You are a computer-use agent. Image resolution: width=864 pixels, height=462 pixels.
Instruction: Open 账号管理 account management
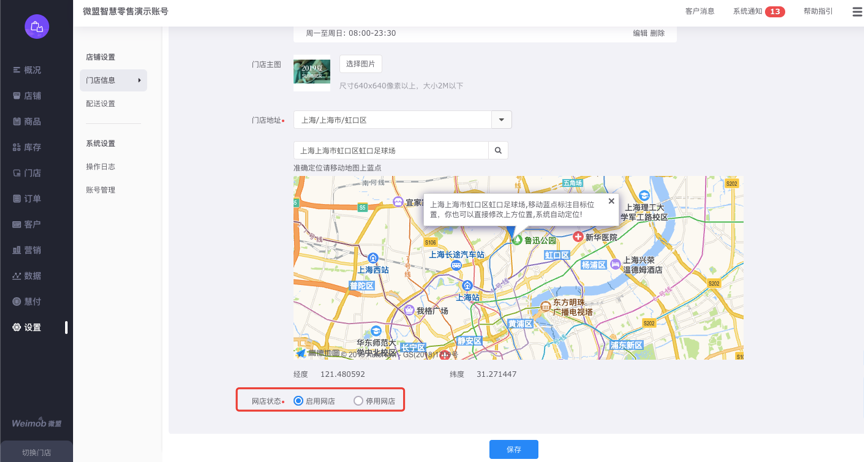point(100,190)
